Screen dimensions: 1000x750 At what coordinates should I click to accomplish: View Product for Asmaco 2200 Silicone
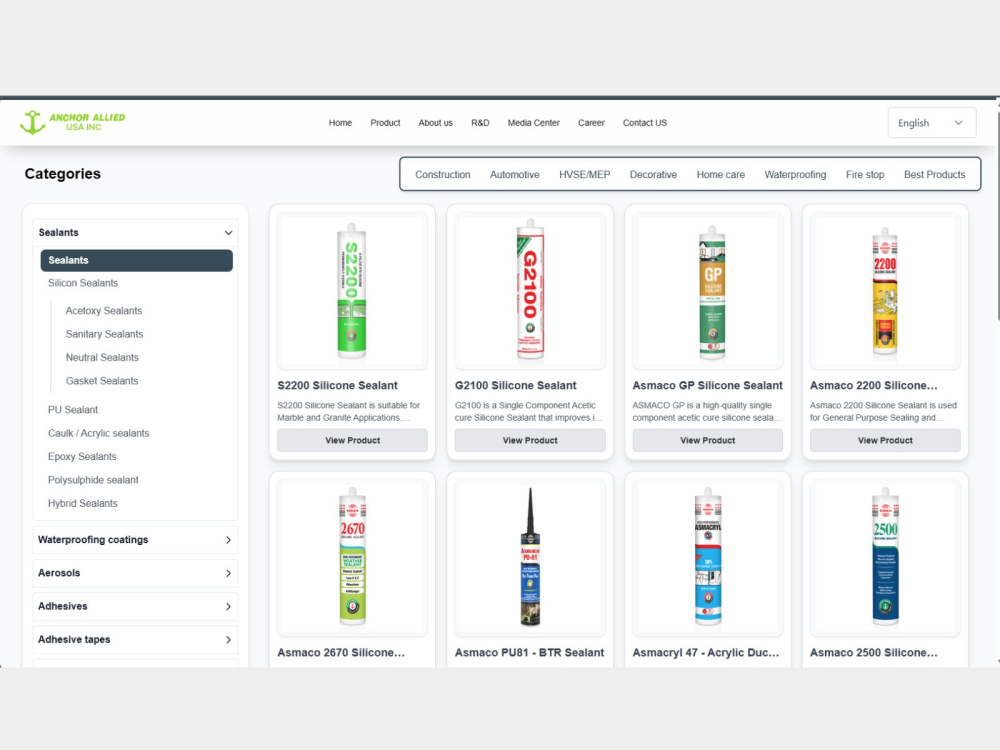coord(885,441)
